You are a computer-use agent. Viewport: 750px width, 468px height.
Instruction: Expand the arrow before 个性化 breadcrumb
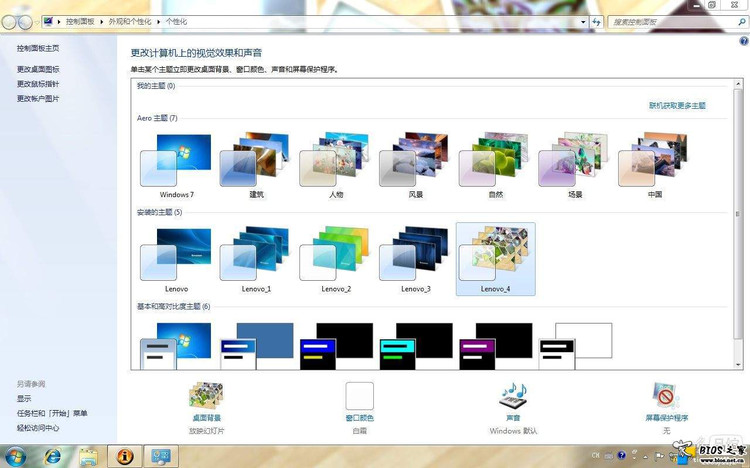coord(158,22)
